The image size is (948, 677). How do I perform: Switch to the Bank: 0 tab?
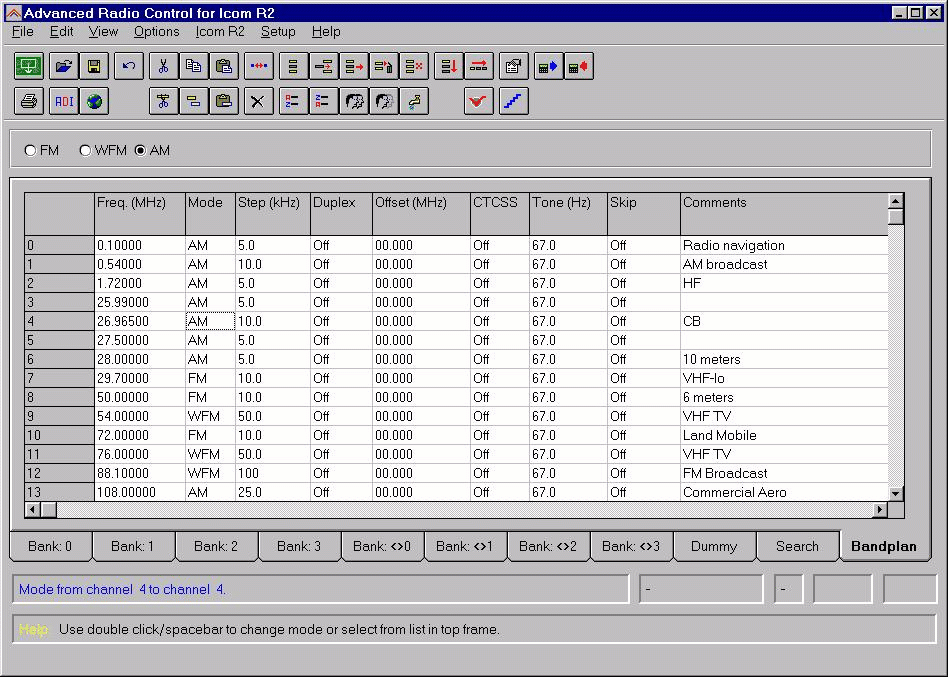(50, 546)
